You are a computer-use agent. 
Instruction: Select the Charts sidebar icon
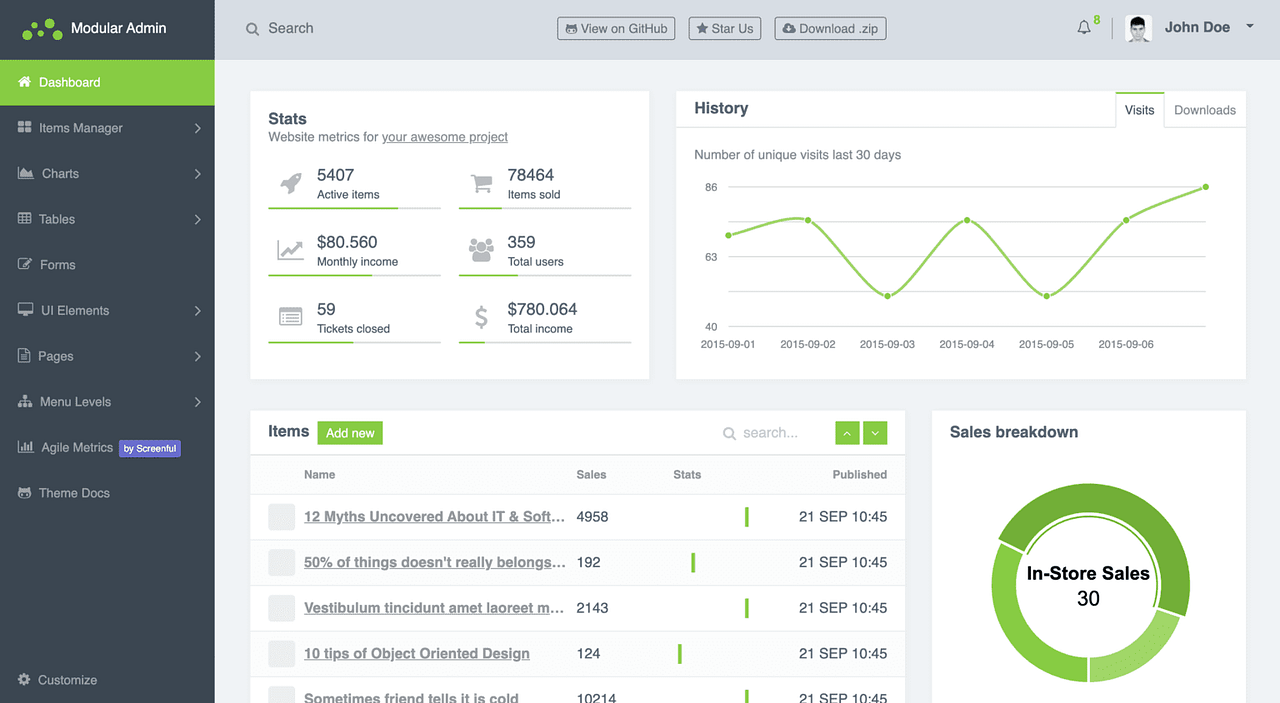pos(25,173)
